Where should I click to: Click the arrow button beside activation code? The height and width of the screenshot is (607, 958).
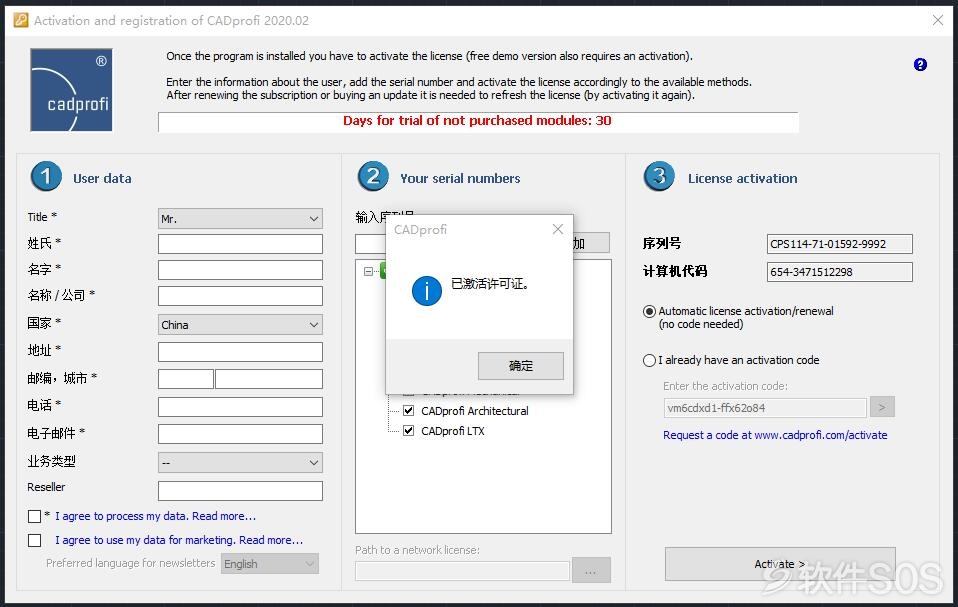coord(882,407)
